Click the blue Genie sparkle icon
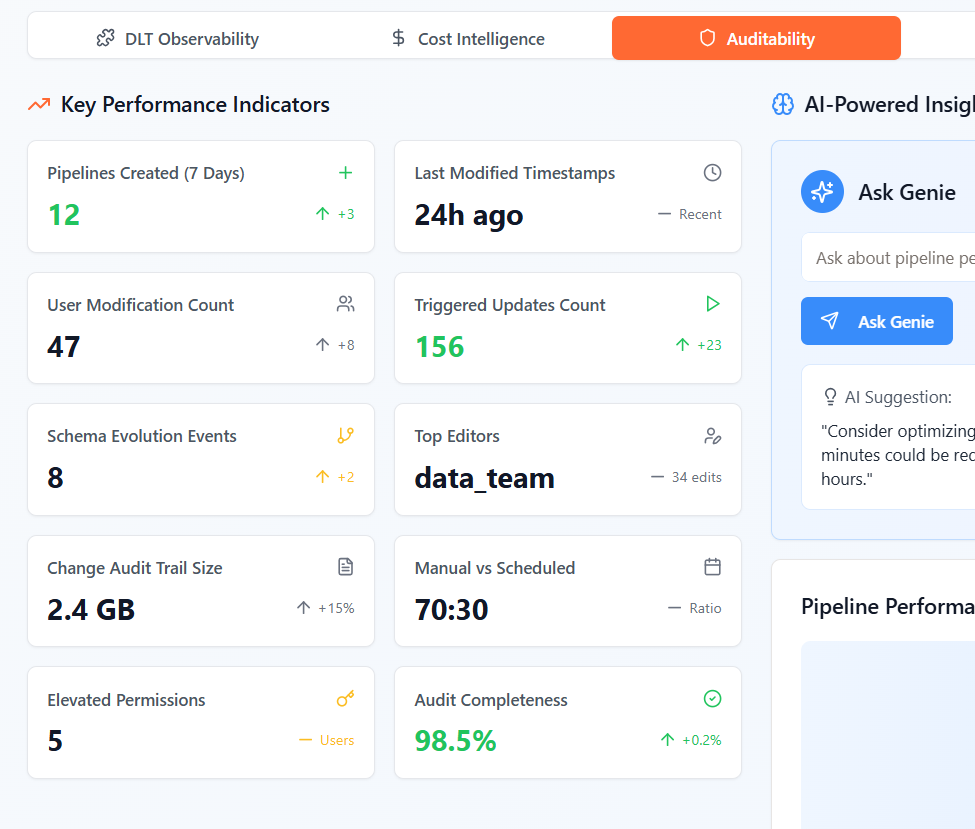Image resolution: width=975 pixels, height=829 pixels. (x=822, y=192)
